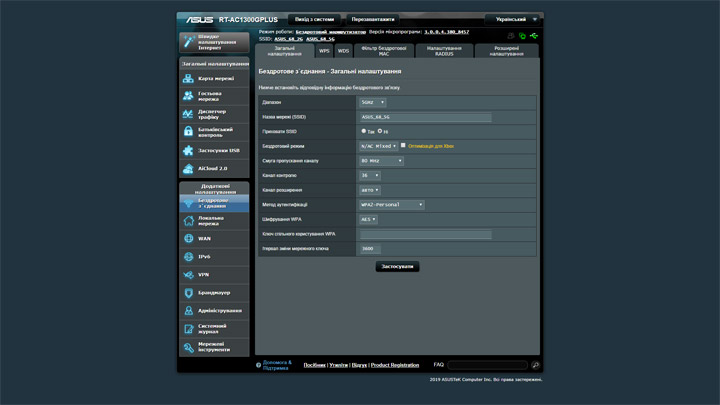Open USB Applications (Застосунки USB) puzzle icon
This screenshot has height=405, width=720.
pos(188,150)
